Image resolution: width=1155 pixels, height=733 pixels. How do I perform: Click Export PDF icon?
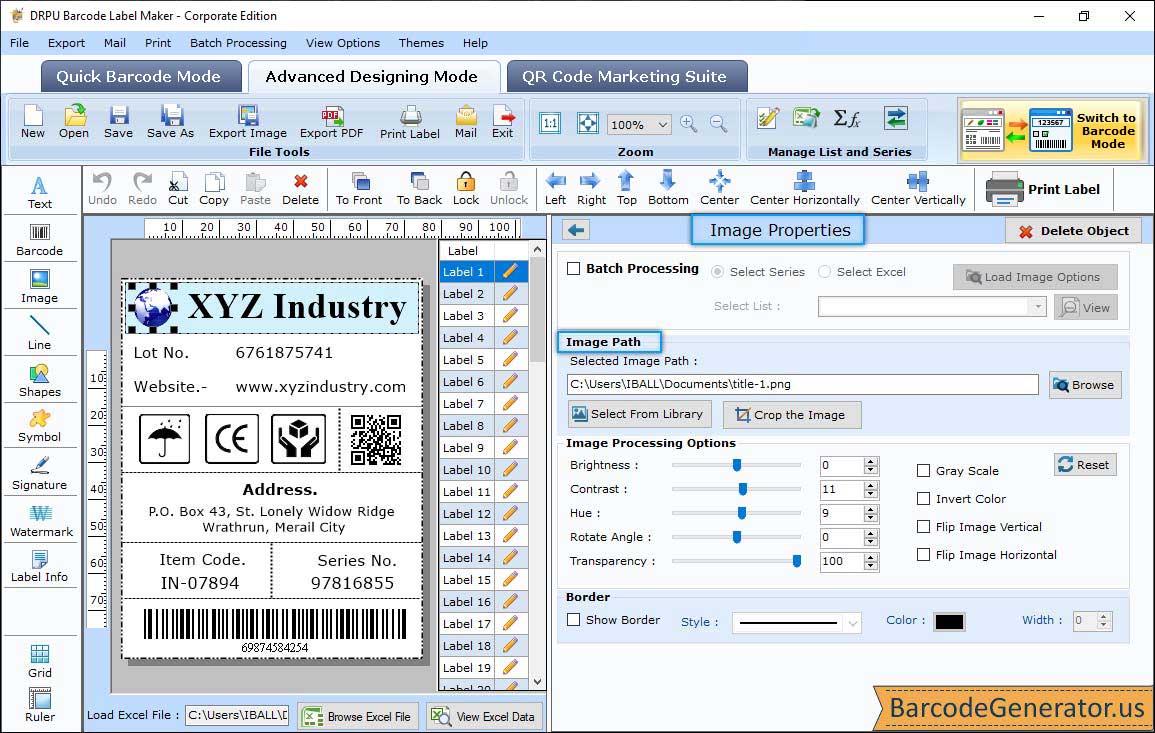331,122
